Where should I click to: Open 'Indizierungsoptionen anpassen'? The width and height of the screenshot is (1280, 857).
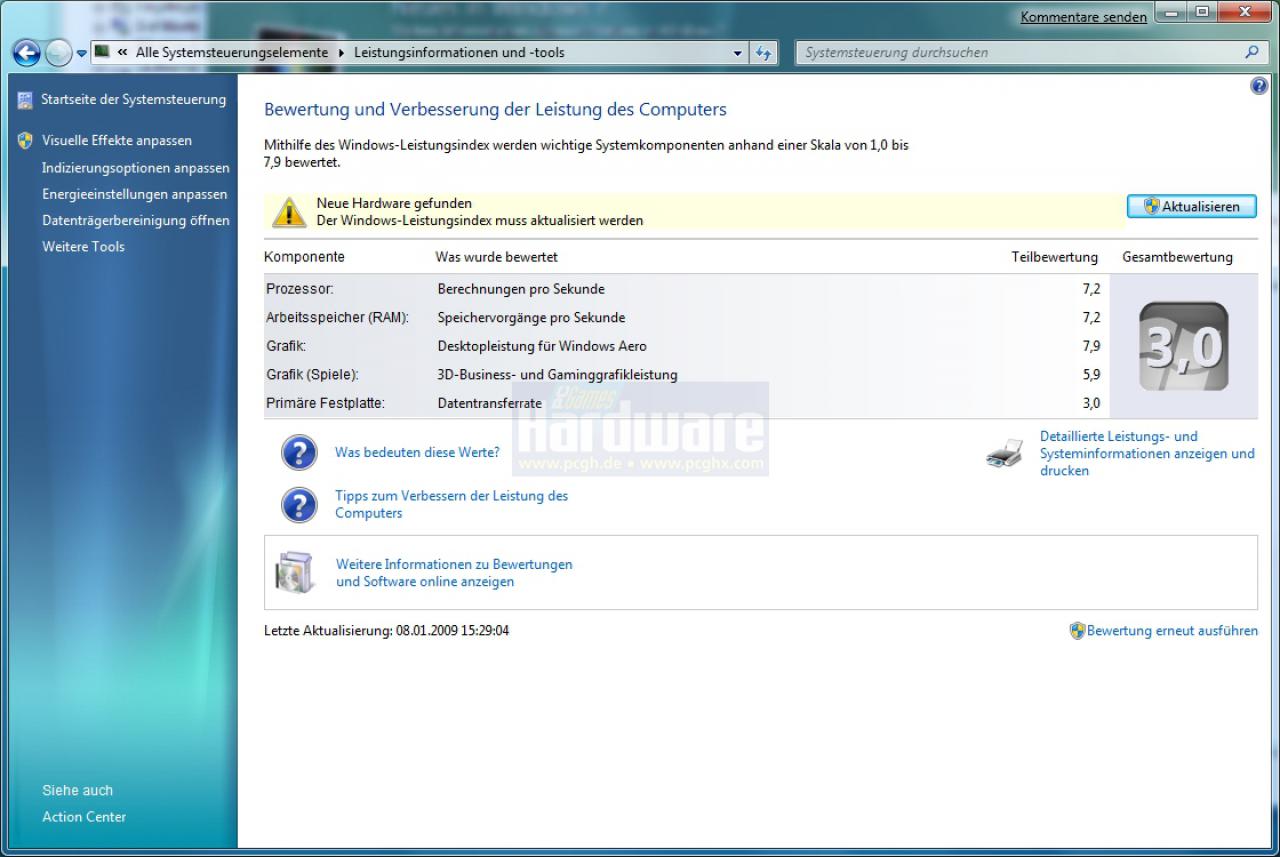[135, 168]
